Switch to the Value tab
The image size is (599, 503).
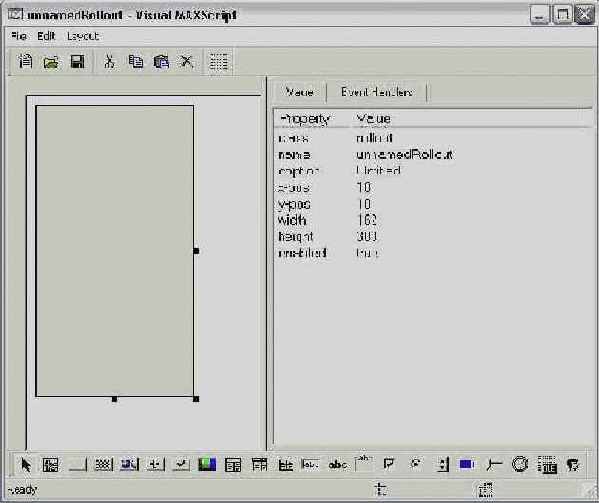tap(300, 92)
